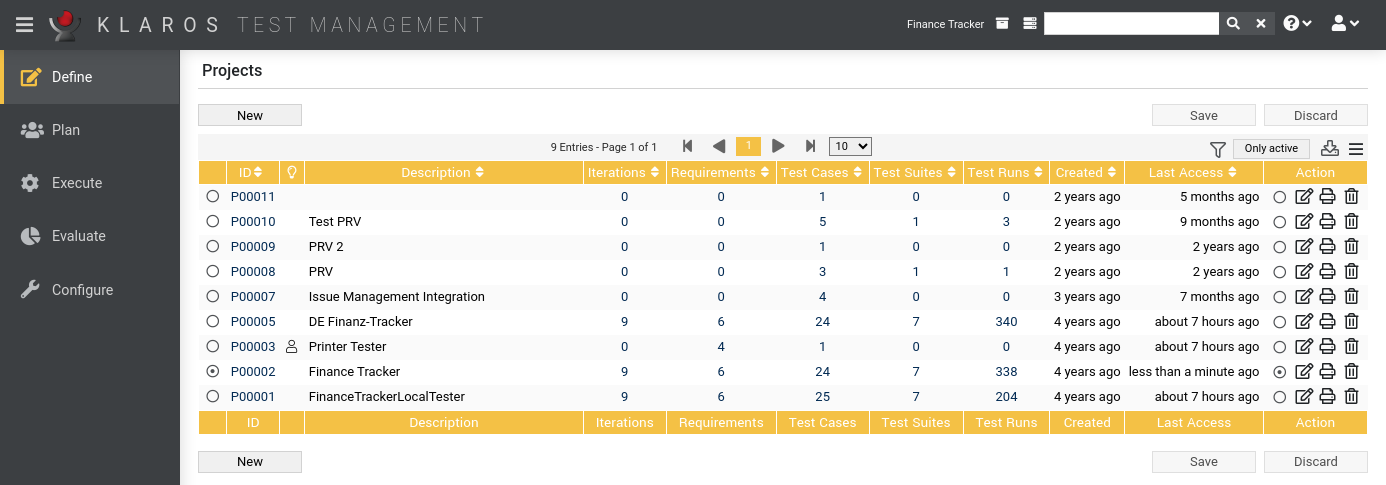
Task: Click the print icon for Finance Tracker row
Action: [1328, 372]
